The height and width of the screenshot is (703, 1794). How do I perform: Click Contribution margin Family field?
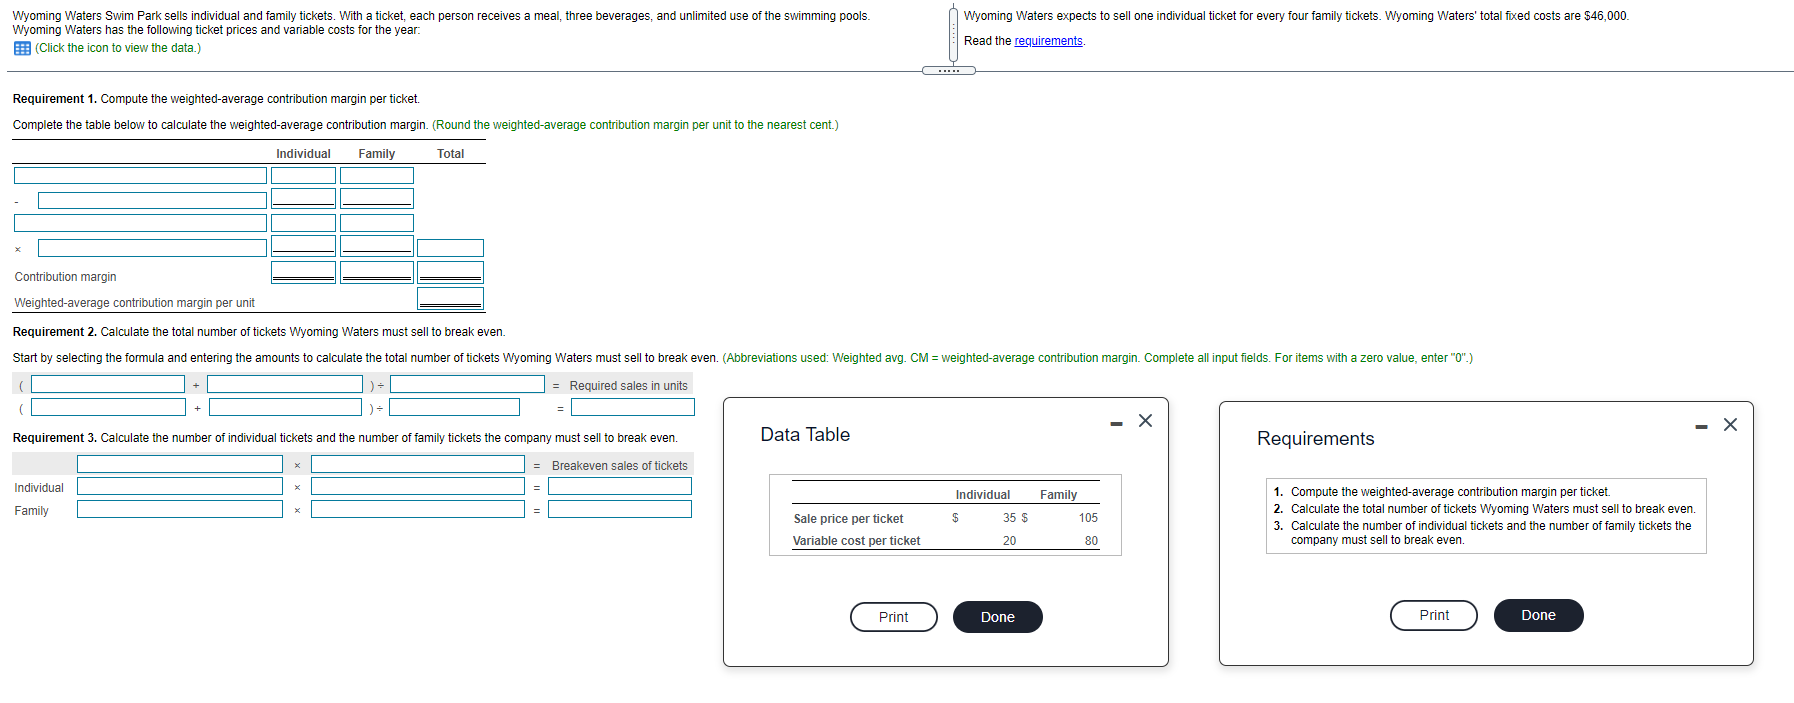[377, 272]
